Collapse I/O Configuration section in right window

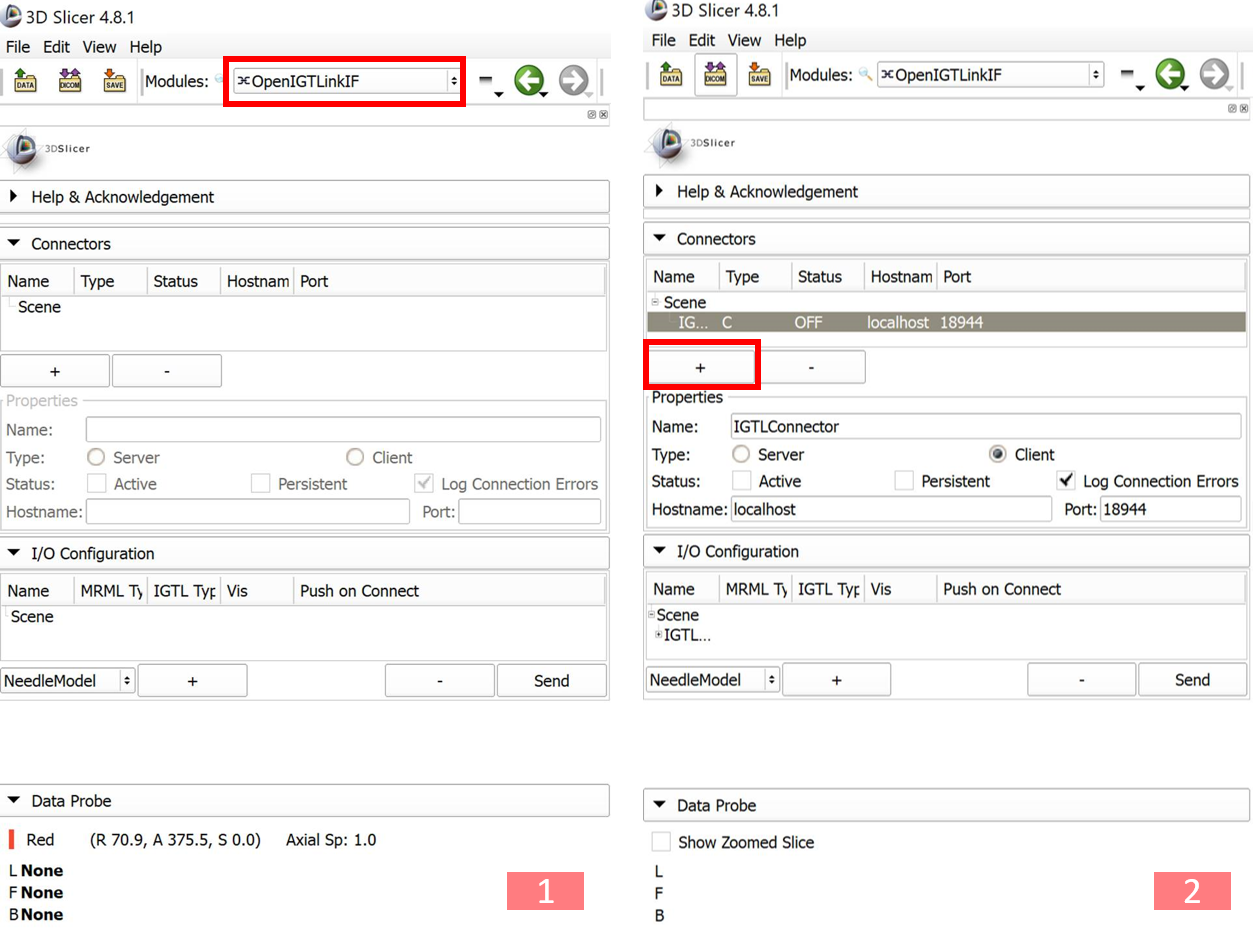coord(947,551)
